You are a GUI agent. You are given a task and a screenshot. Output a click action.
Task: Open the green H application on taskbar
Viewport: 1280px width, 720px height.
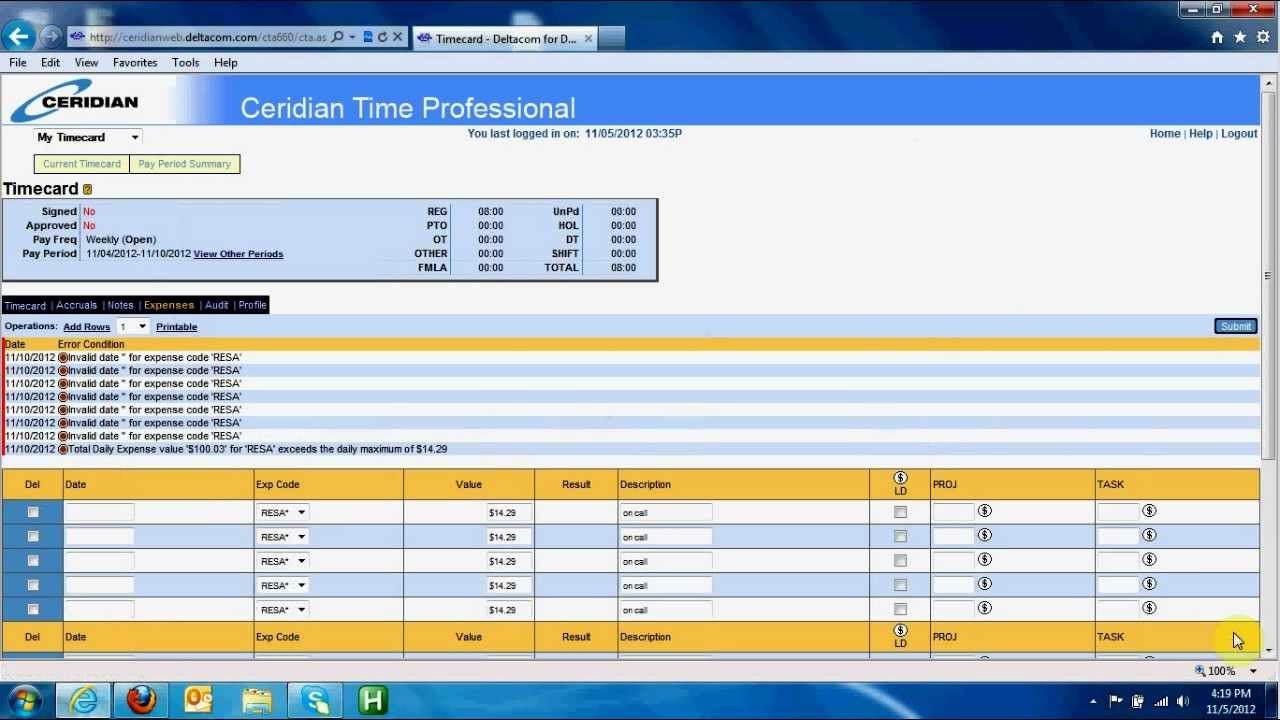[x=373, y=700]
